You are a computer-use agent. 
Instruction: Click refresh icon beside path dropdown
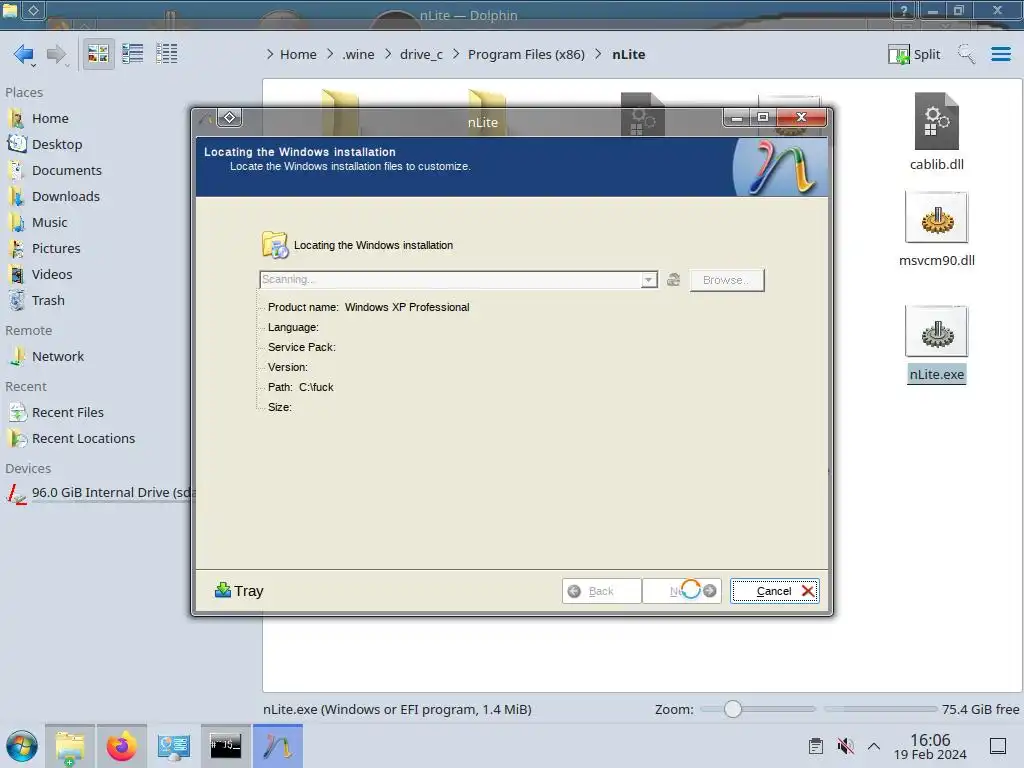(x=673, y=280)
